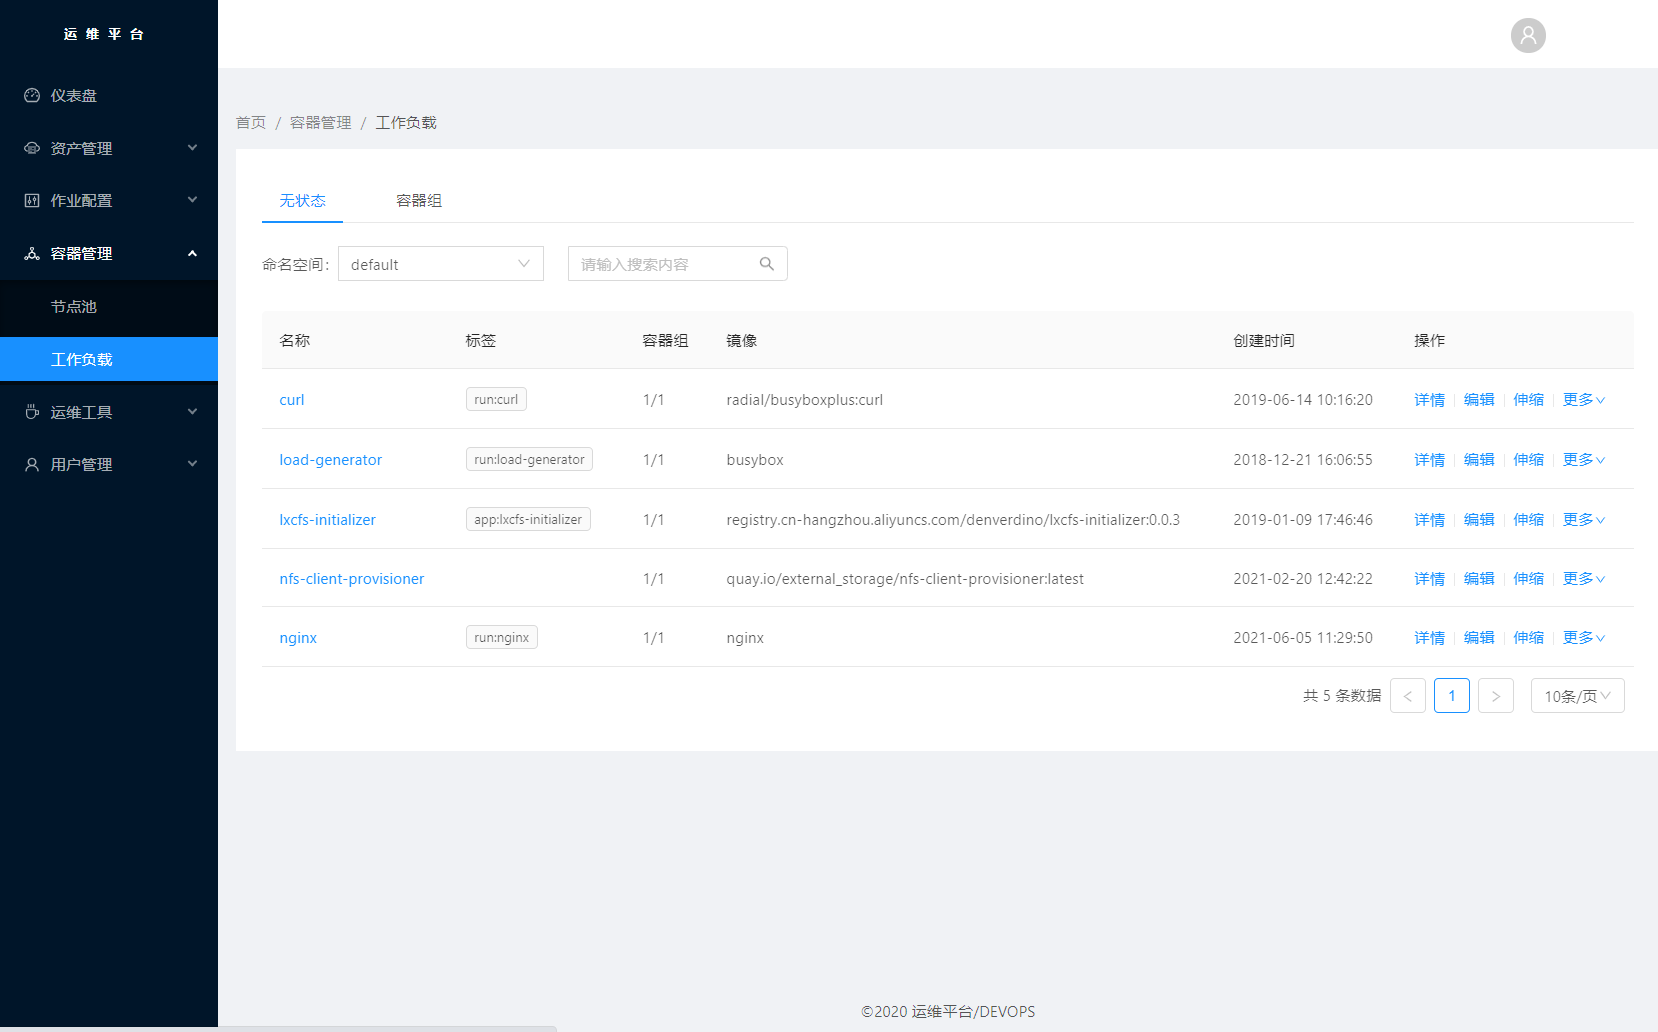Click the 容器管理 breadcrumb link
Image resolution: width=1658 pixels, height=1032 pixels.
pos(321,123)
